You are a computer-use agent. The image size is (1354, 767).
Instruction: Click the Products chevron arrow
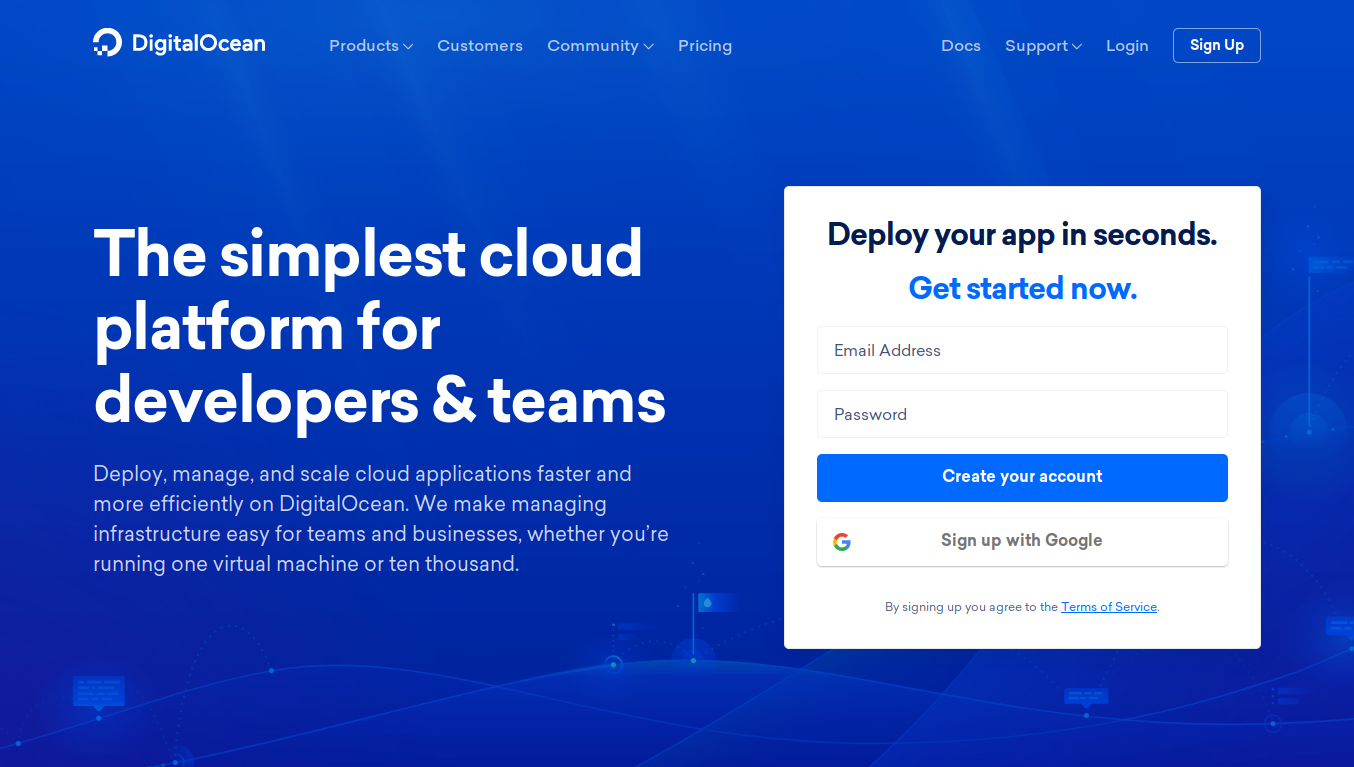click(409, 46)
